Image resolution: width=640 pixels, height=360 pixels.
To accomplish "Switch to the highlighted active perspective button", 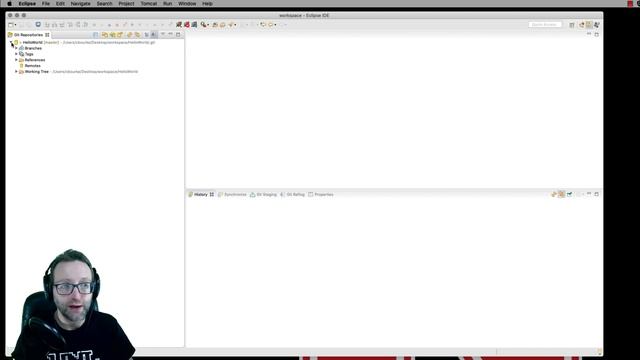I will point(589,24).
